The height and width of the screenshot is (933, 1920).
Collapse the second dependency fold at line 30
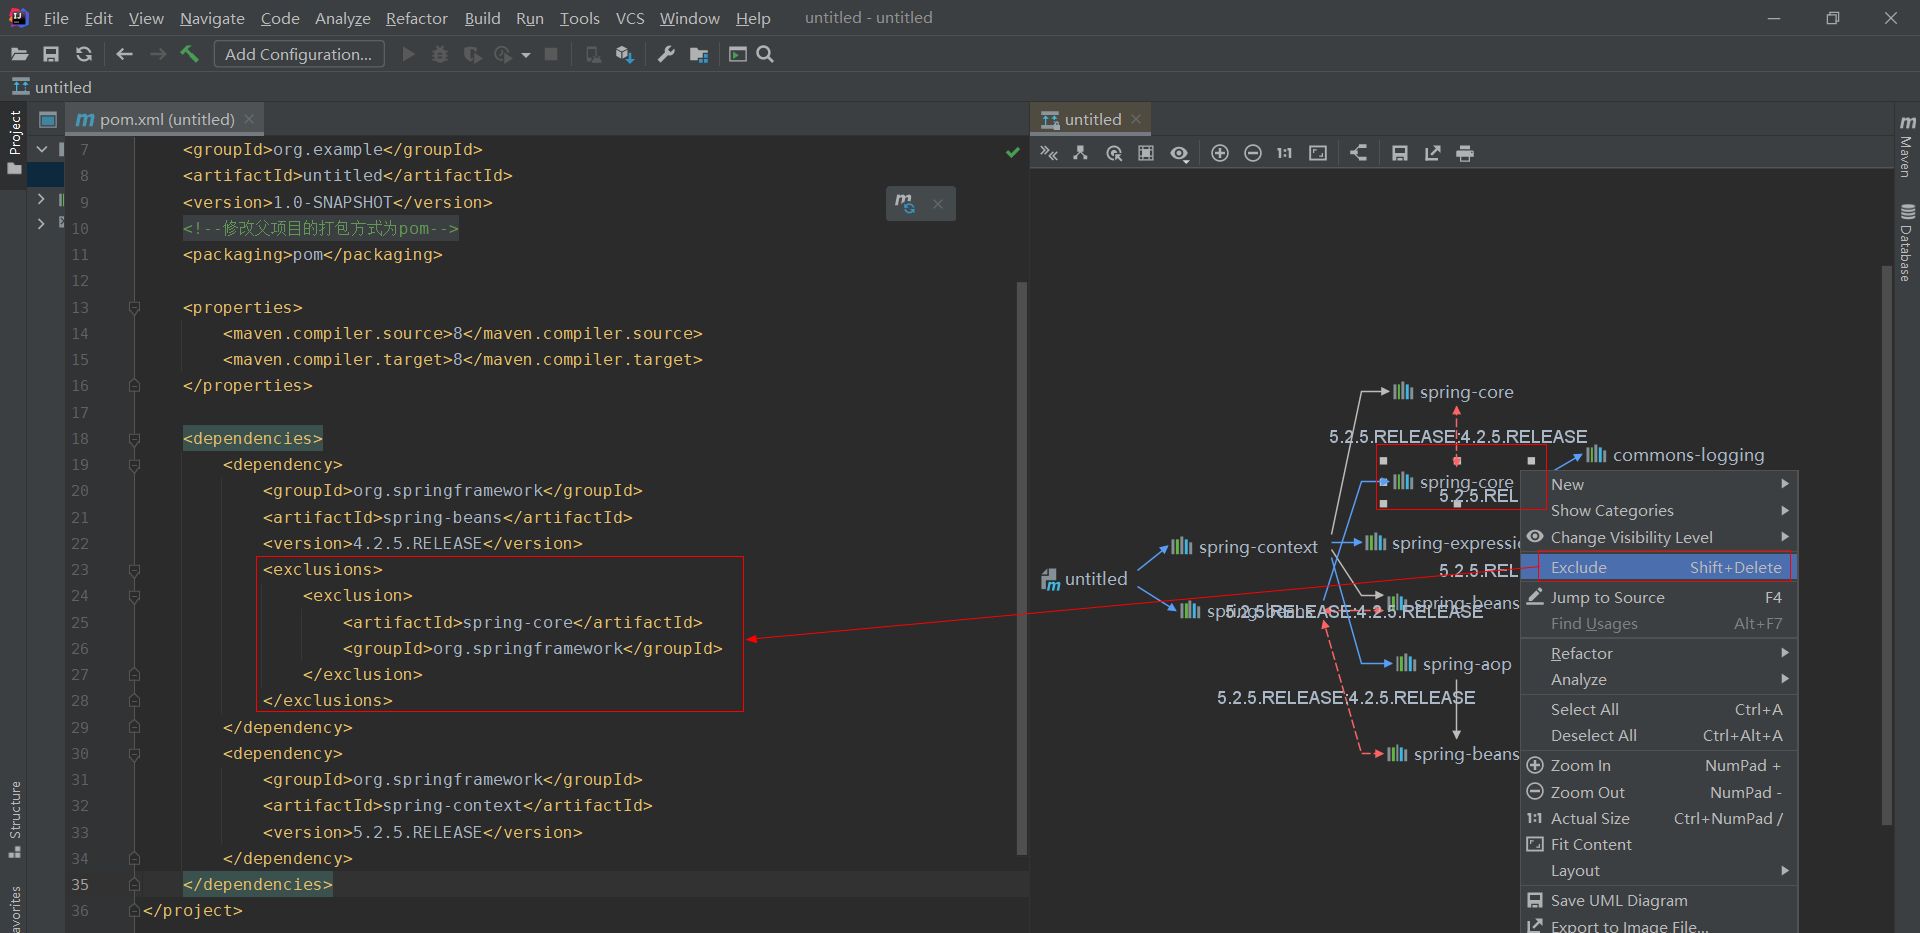pyautogui.click(x=134, y=753)
